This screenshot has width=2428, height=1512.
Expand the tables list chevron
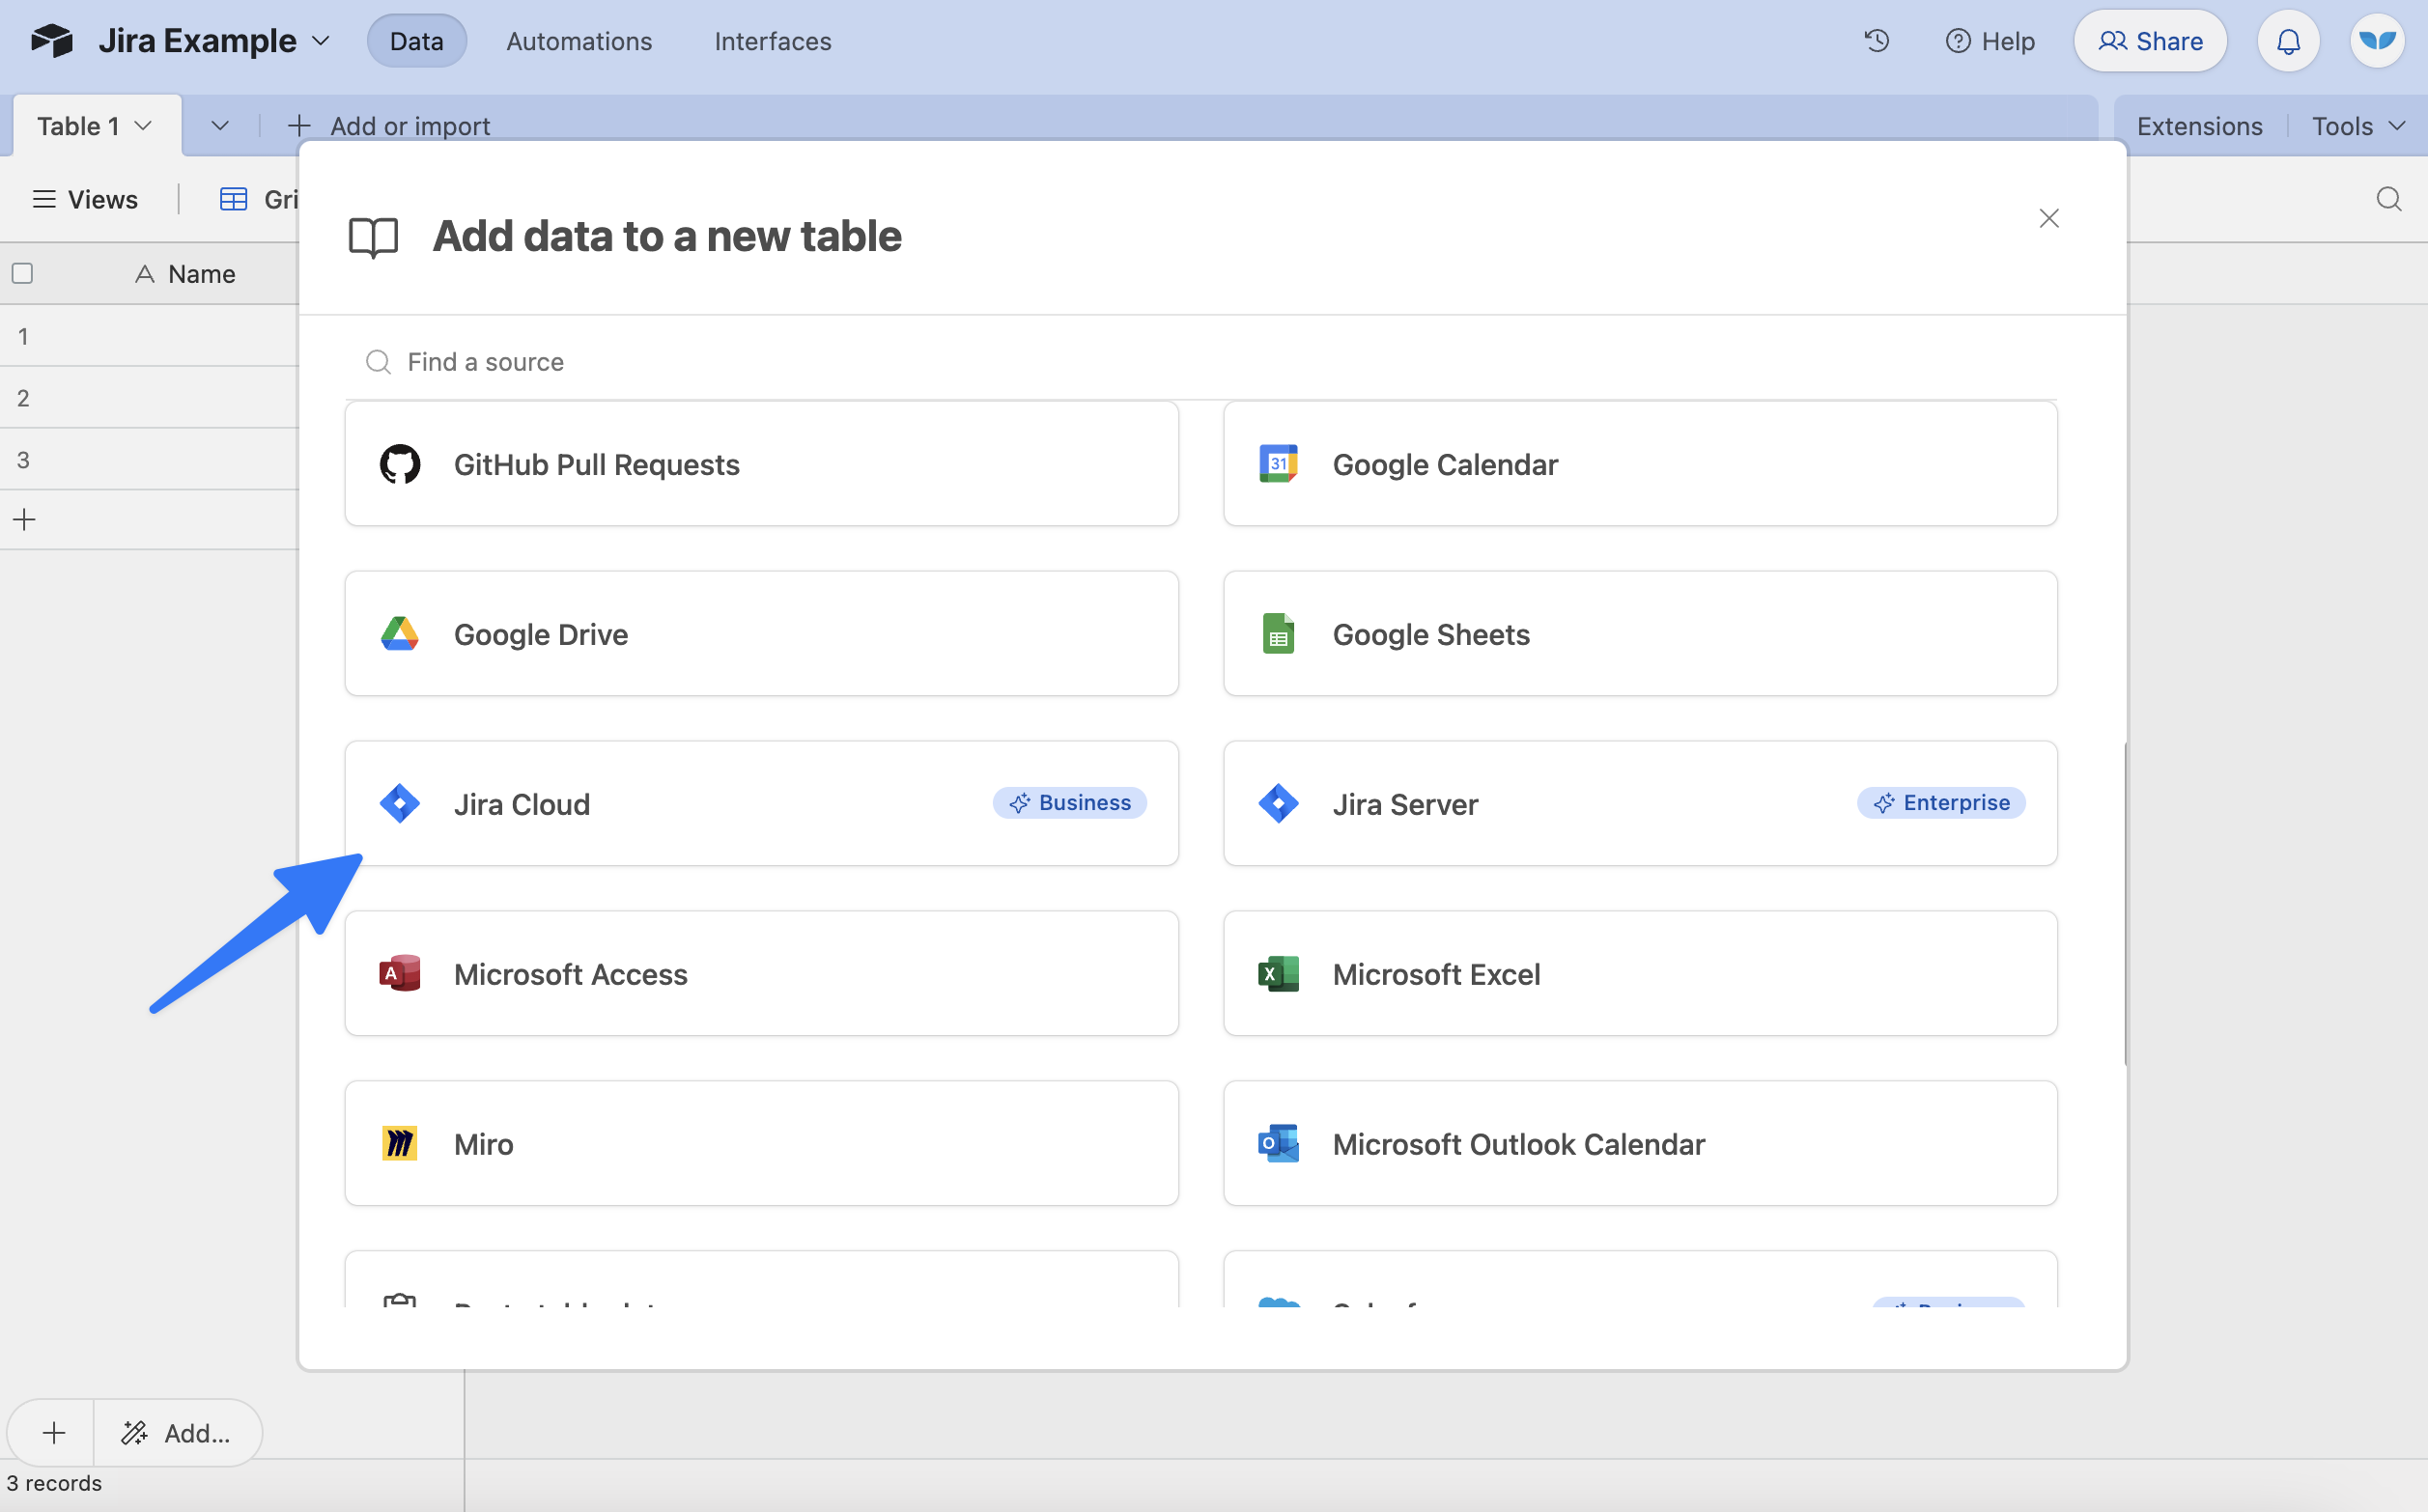click(220, 126)
